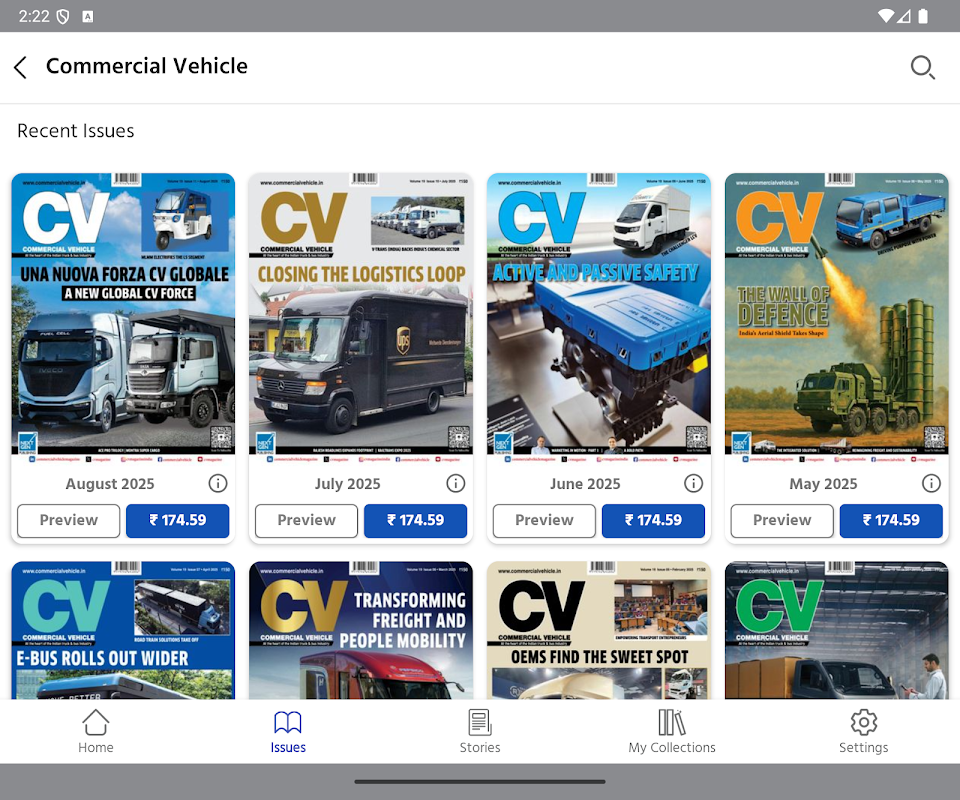Image resolution: width=960 pixels, height=800 pixels.
Task: Tap the back arrow beside Commercial Vehicle
Action: tap(20, 67)
